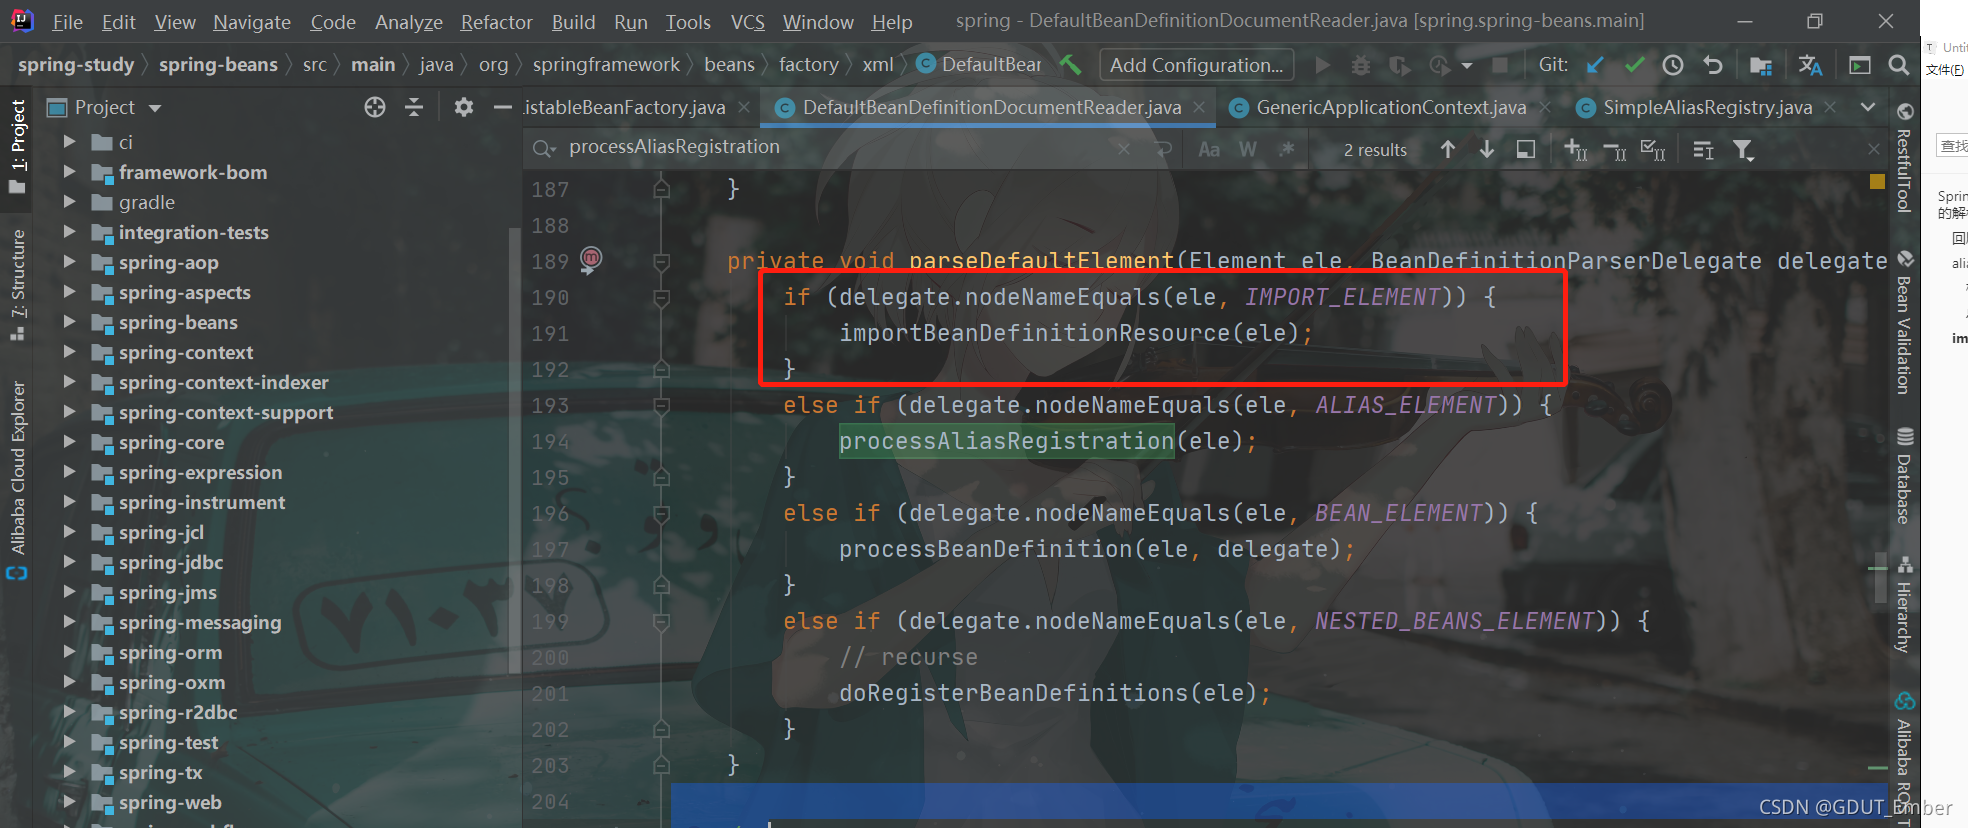Click the method gutter icon on line 189

coord(591,260)
